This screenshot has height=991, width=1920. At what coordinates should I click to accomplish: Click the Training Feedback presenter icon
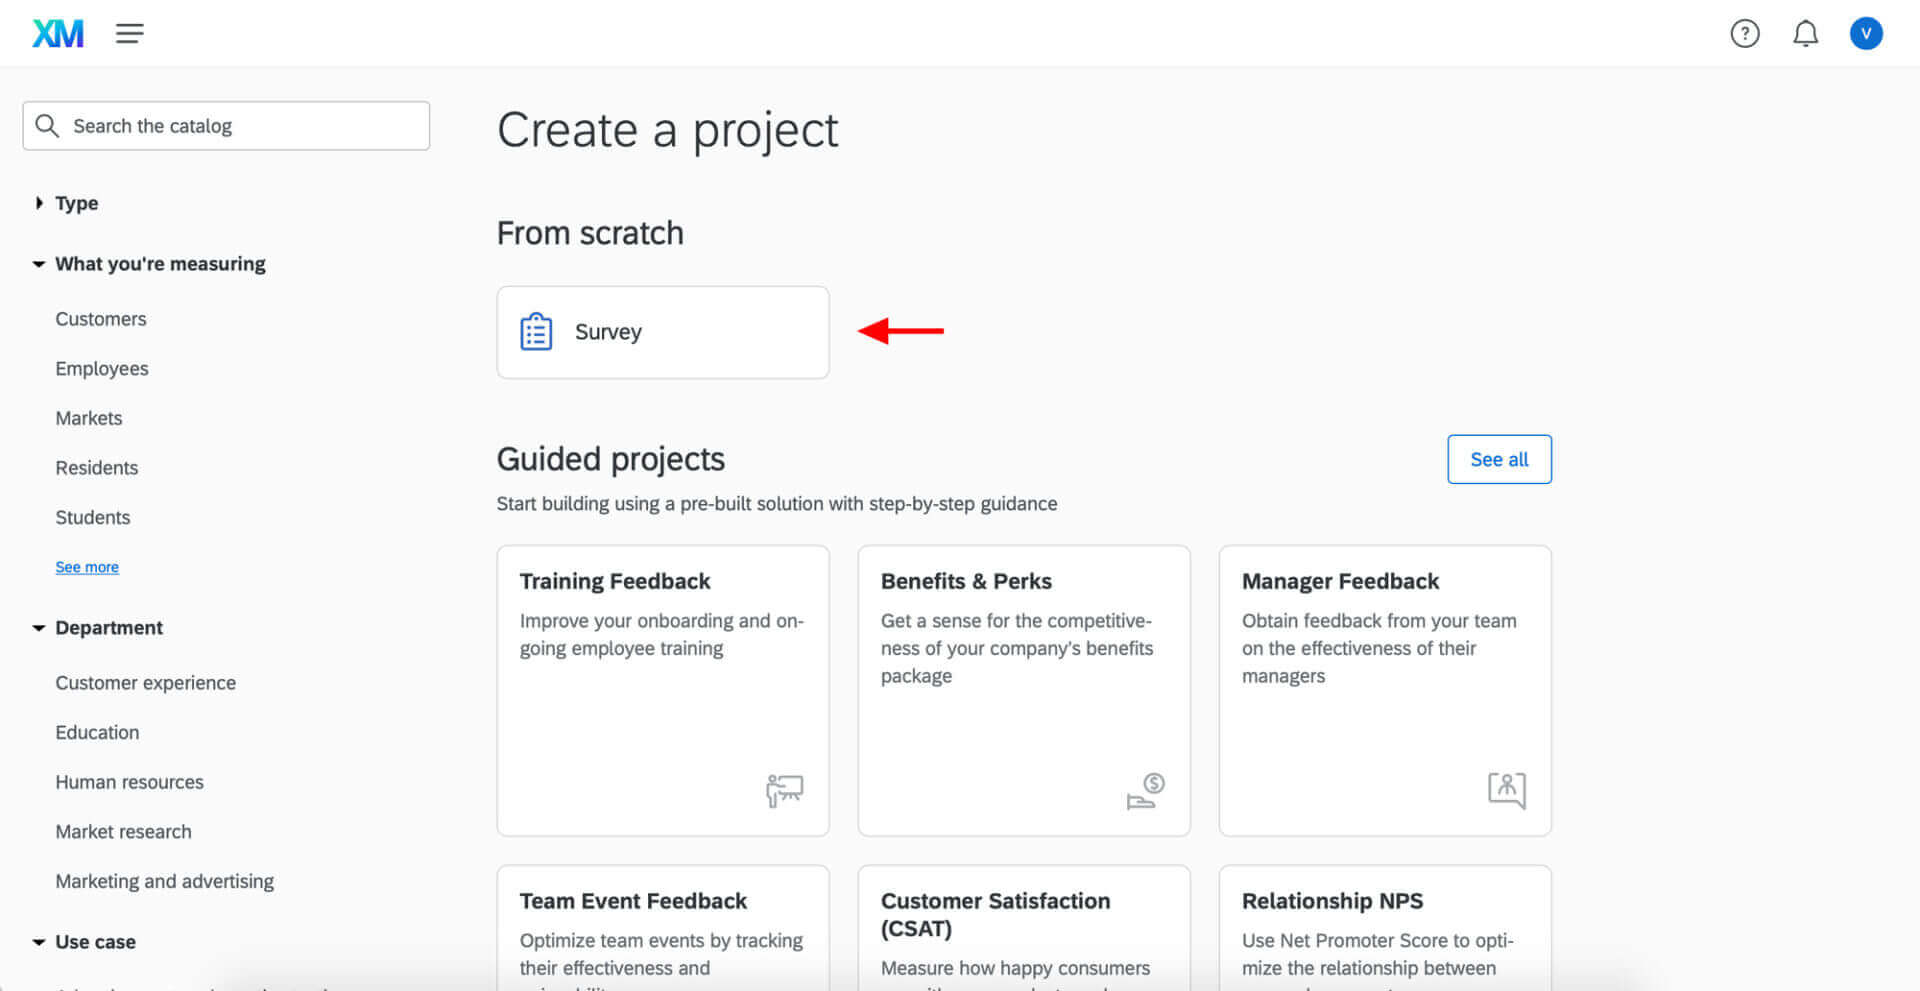[x=785, y=790]
